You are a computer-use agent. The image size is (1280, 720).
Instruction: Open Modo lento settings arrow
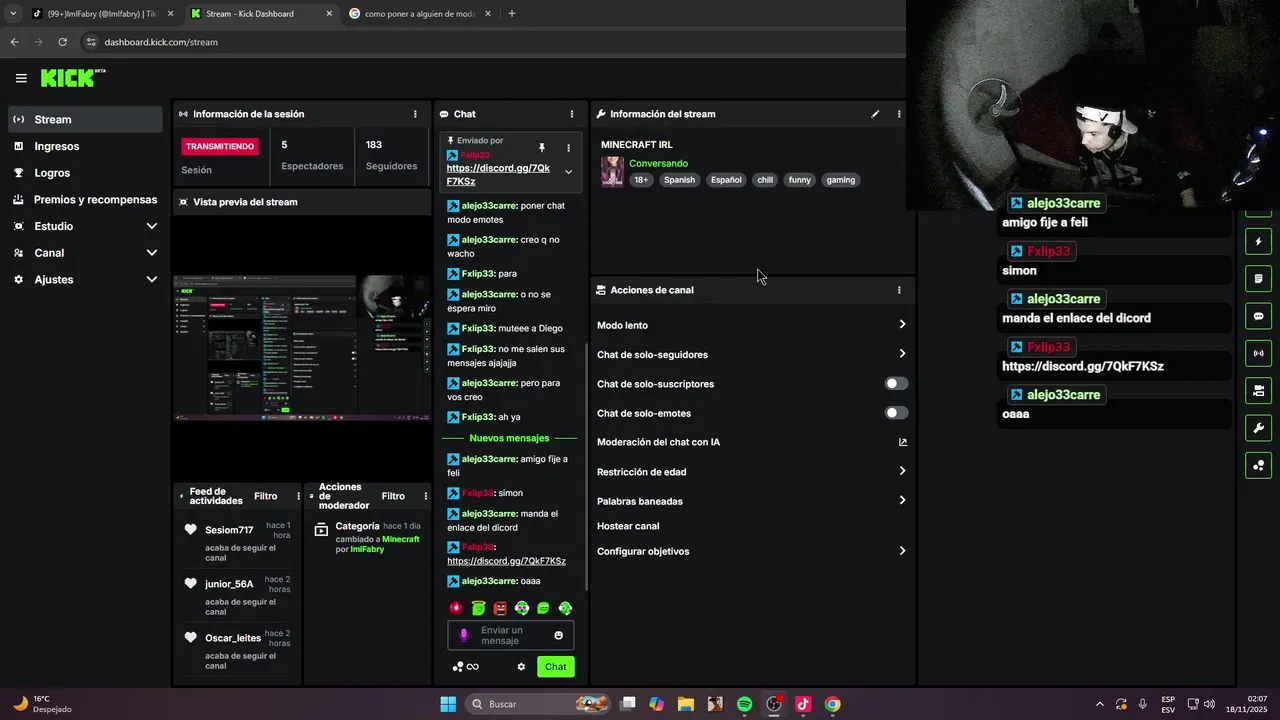pos(902,324)
